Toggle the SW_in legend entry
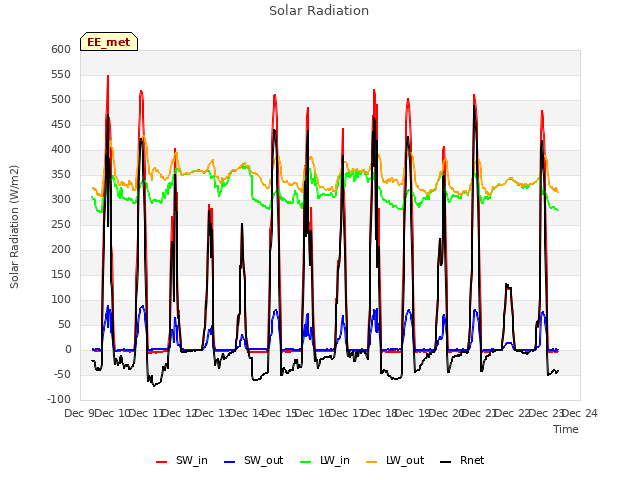The width and height of the screenshot is (640, 480). pos(182,460)
